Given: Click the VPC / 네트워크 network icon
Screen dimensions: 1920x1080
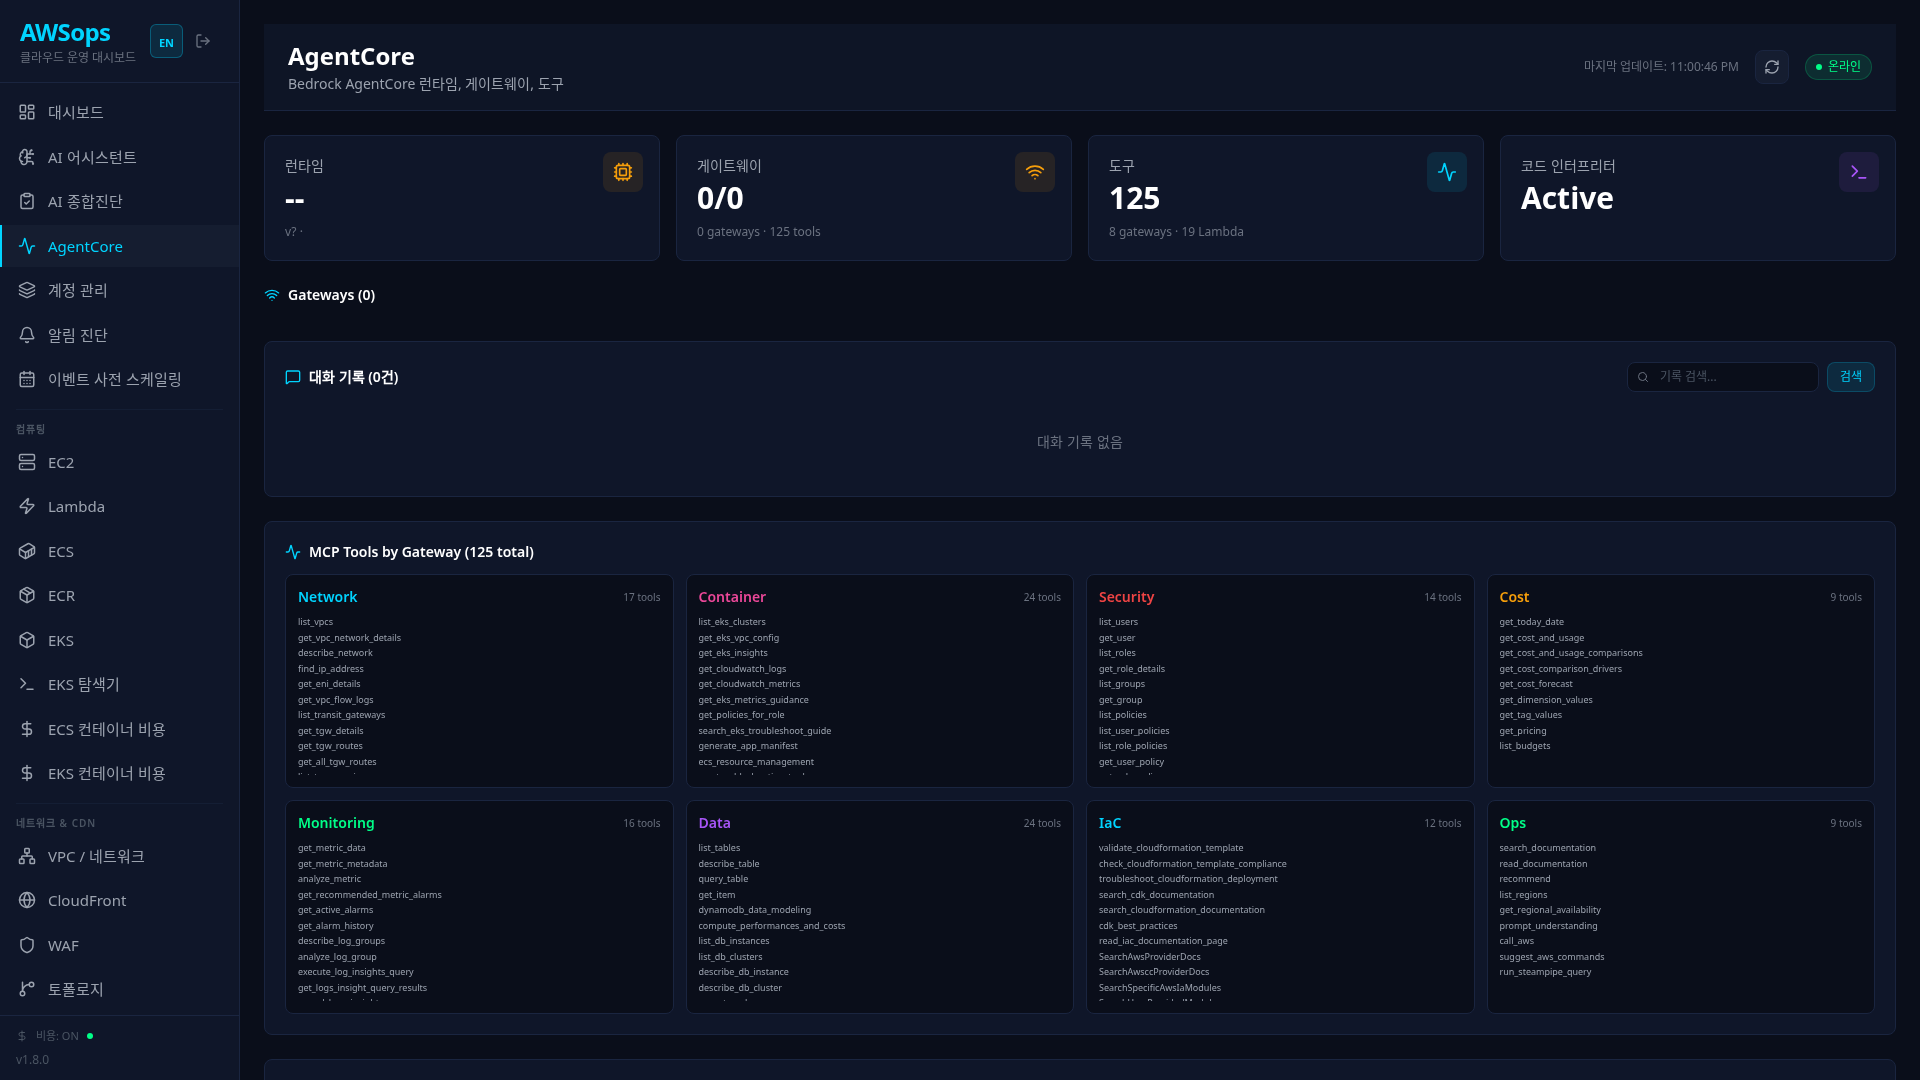Looking at the screenshot, I should coord(27,856).
